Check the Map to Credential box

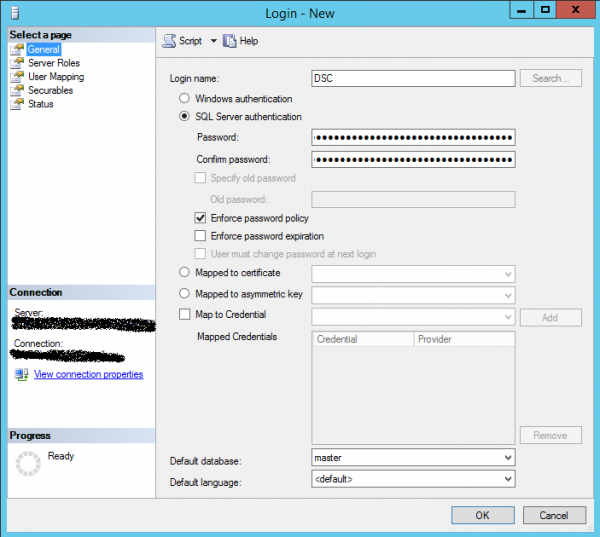point(184,315)
